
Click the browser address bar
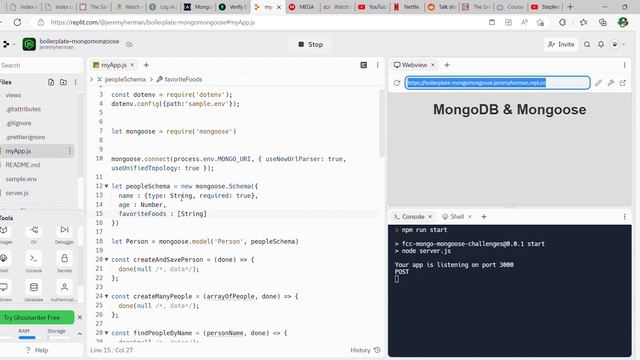[x=261, y=22]
